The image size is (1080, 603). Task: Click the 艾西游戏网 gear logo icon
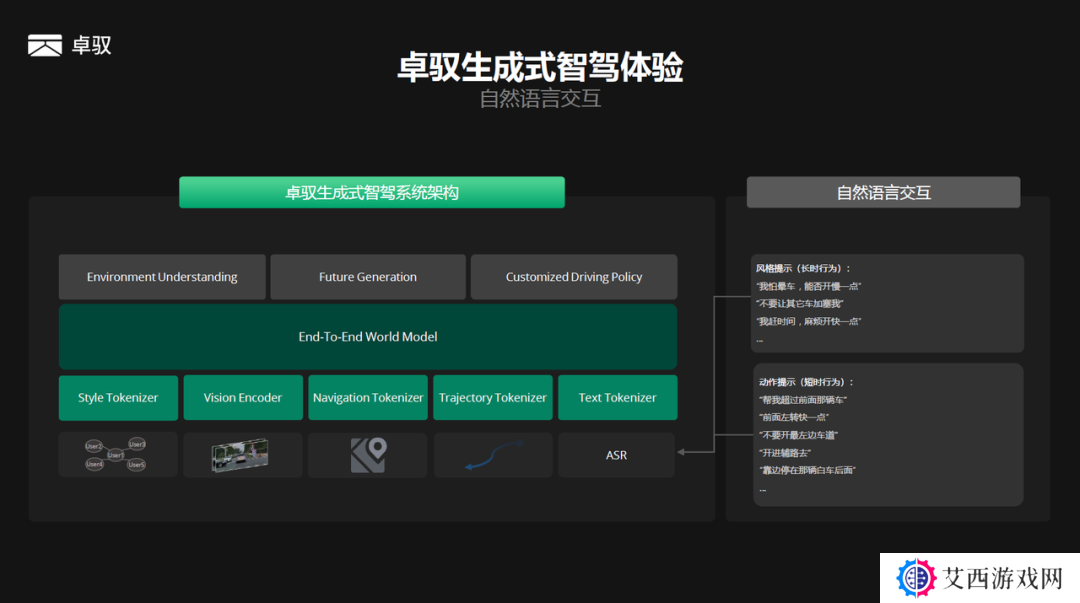coord(916,578)
